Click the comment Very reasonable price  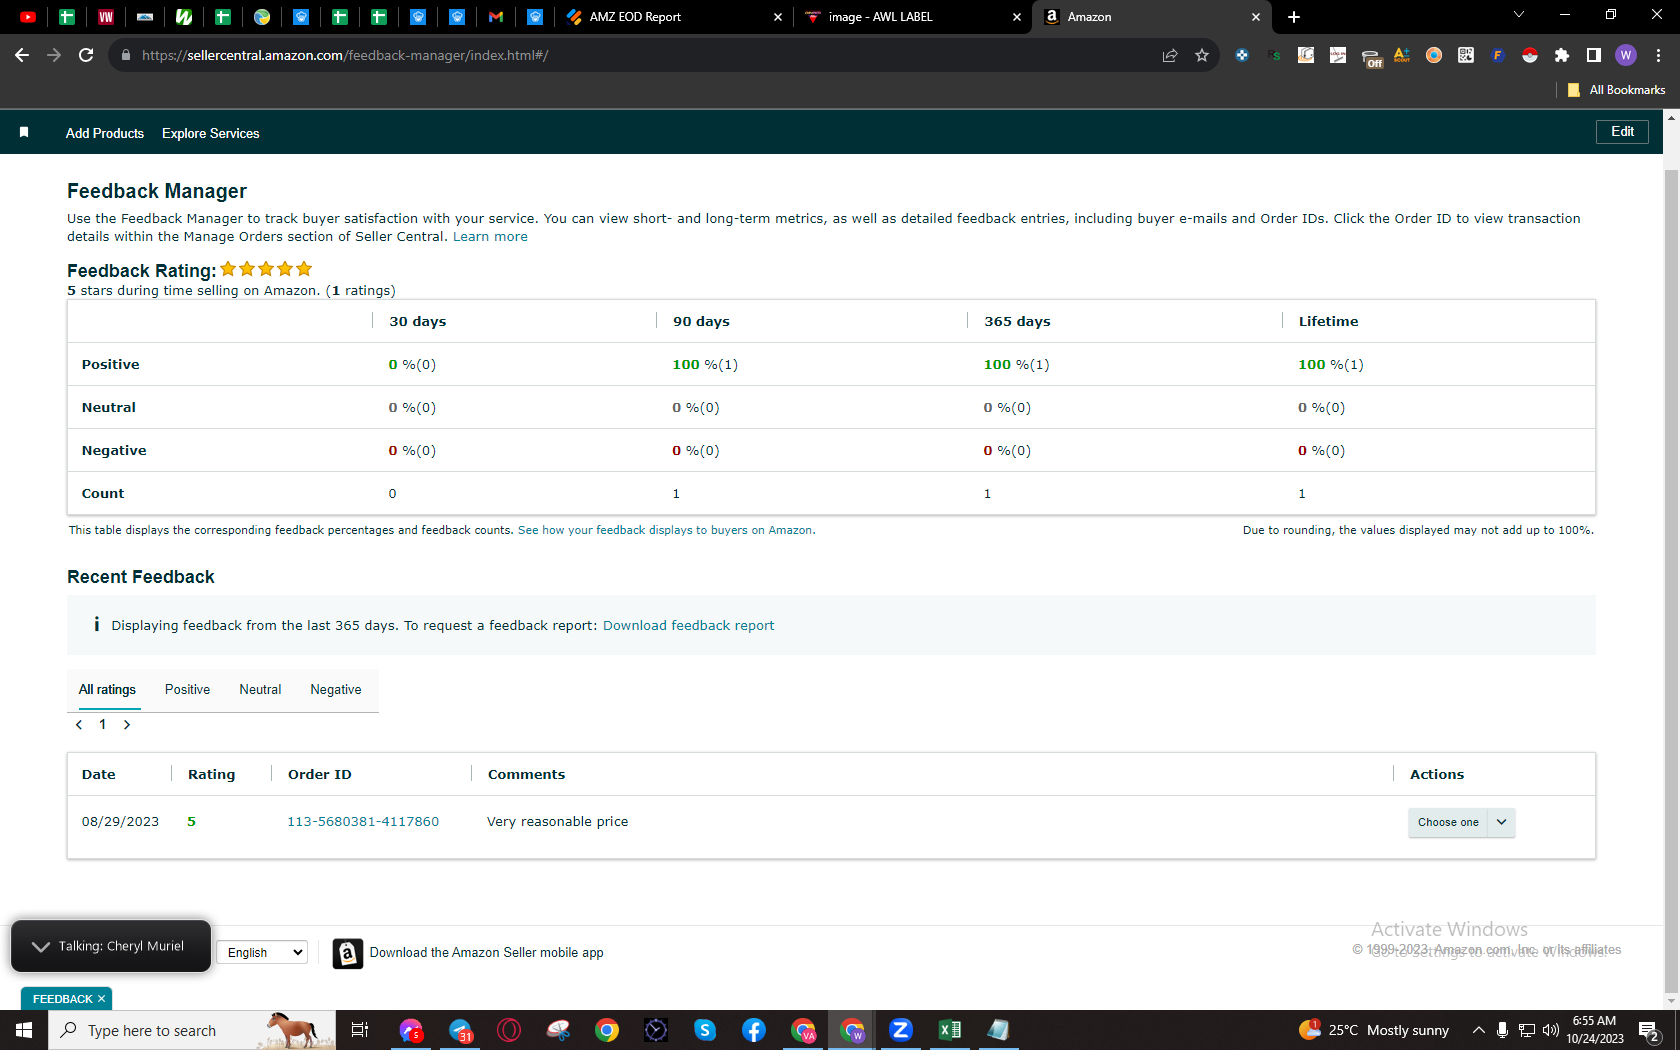click(558, 822)
